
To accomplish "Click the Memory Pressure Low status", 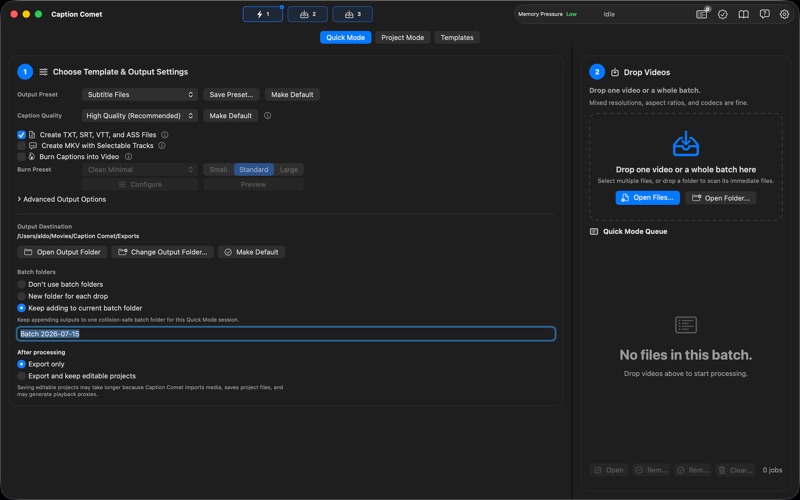I will point(547,14).
